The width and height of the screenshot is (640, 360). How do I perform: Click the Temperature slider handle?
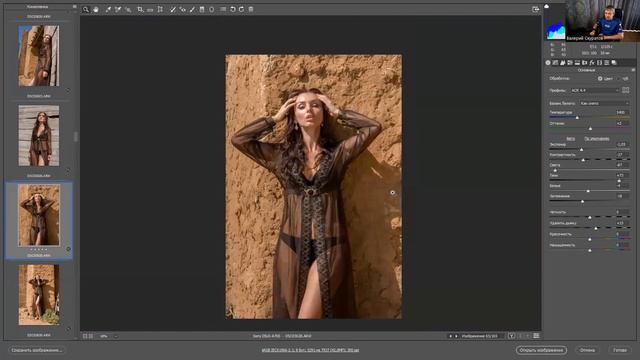pyautogui.click(x=577, y=118)
